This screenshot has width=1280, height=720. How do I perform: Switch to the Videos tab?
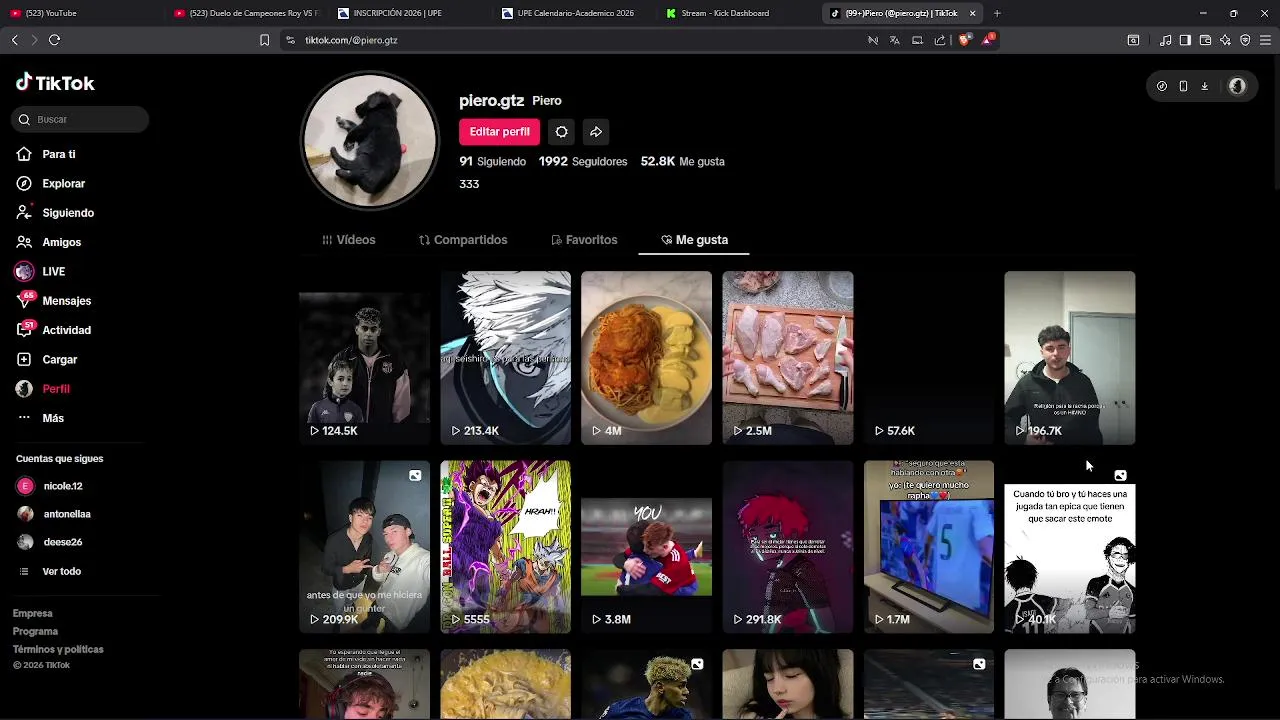[349, 240]
